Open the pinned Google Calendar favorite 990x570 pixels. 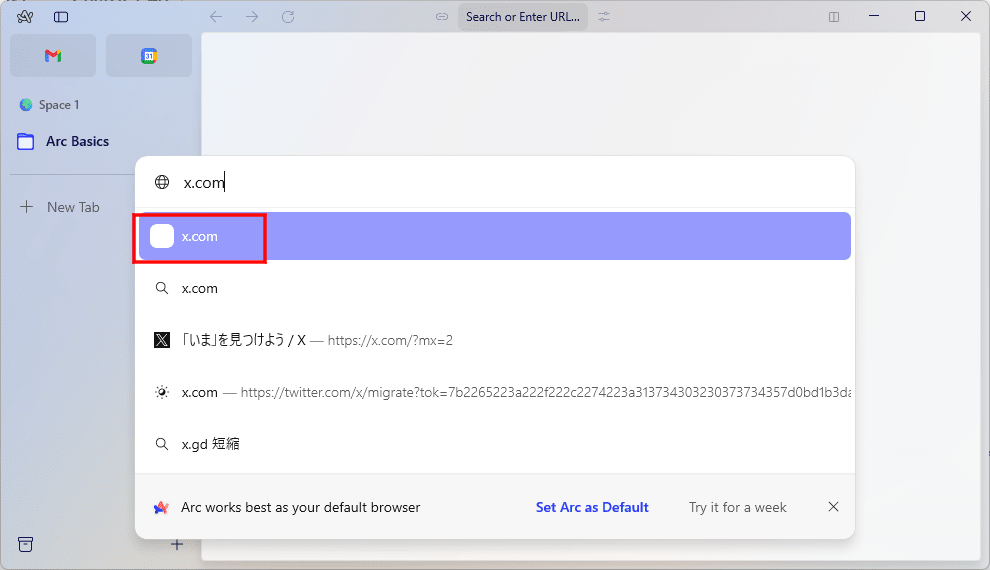[149, 56]
